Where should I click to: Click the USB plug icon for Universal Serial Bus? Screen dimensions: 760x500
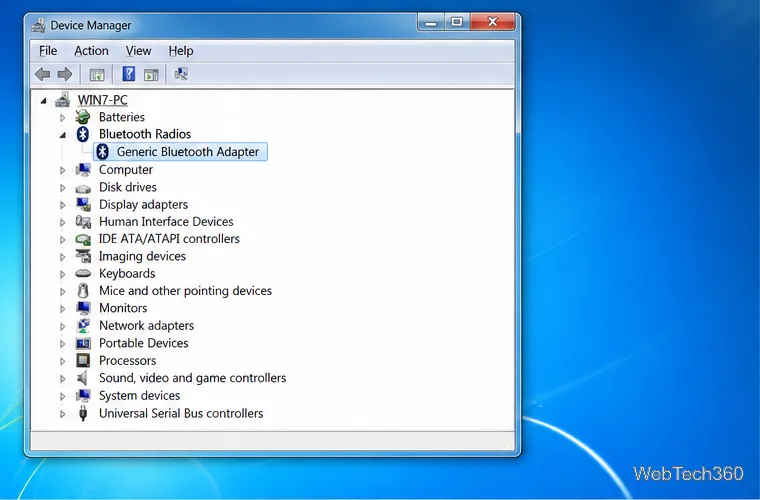83,413
